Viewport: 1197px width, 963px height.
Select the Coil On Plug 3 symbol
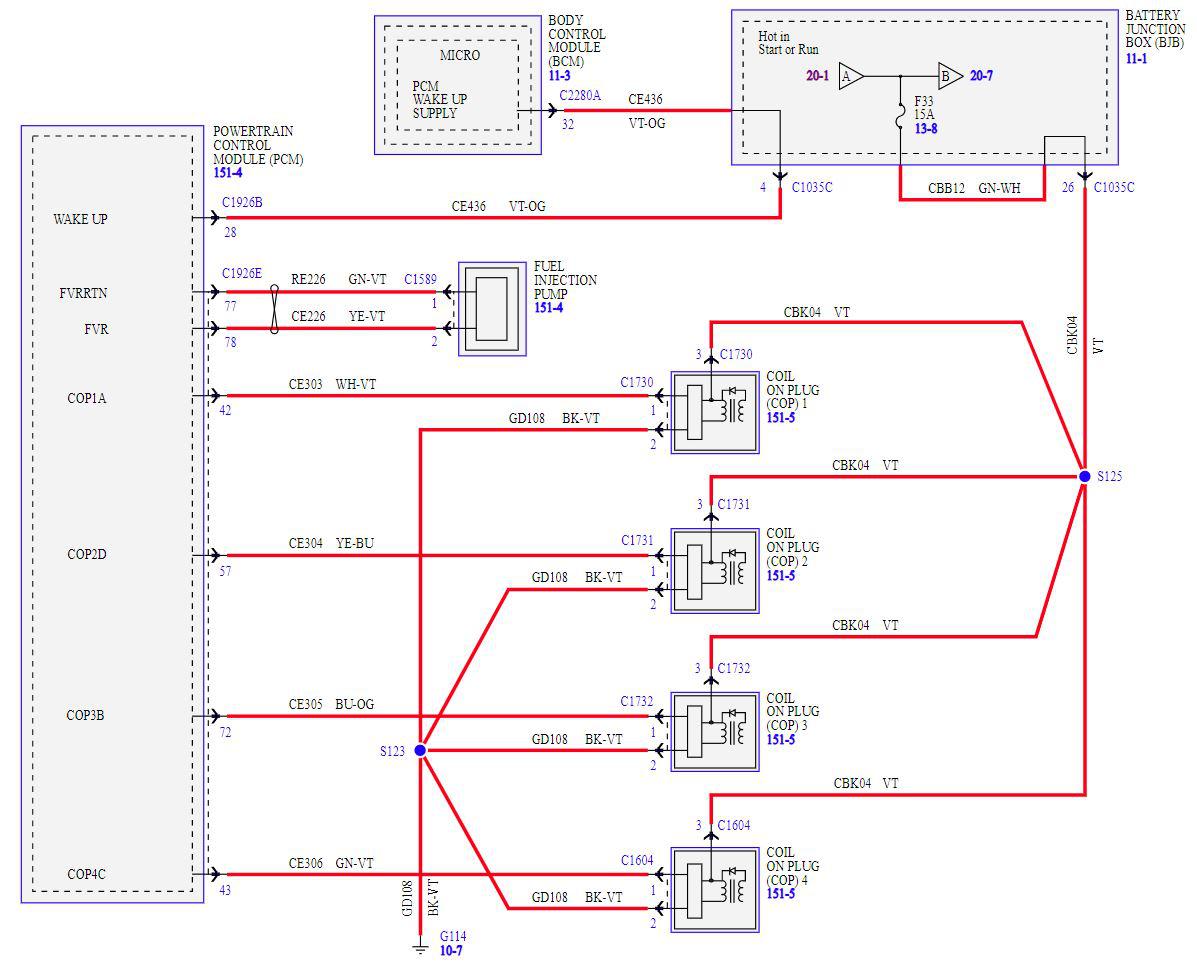click(715, 732)
